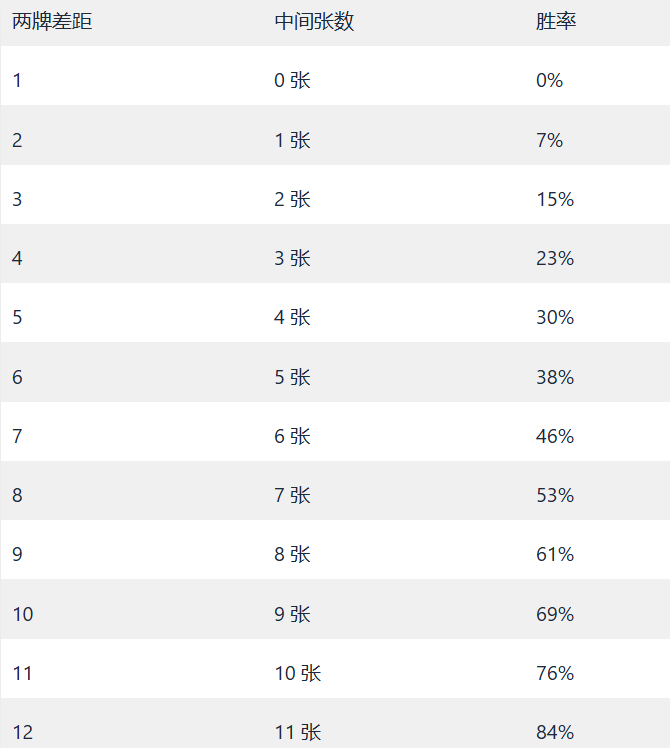Viewport: 670px width, 748px height.
Task: Select the "5 张" middle cards cell
Action: 292,377
